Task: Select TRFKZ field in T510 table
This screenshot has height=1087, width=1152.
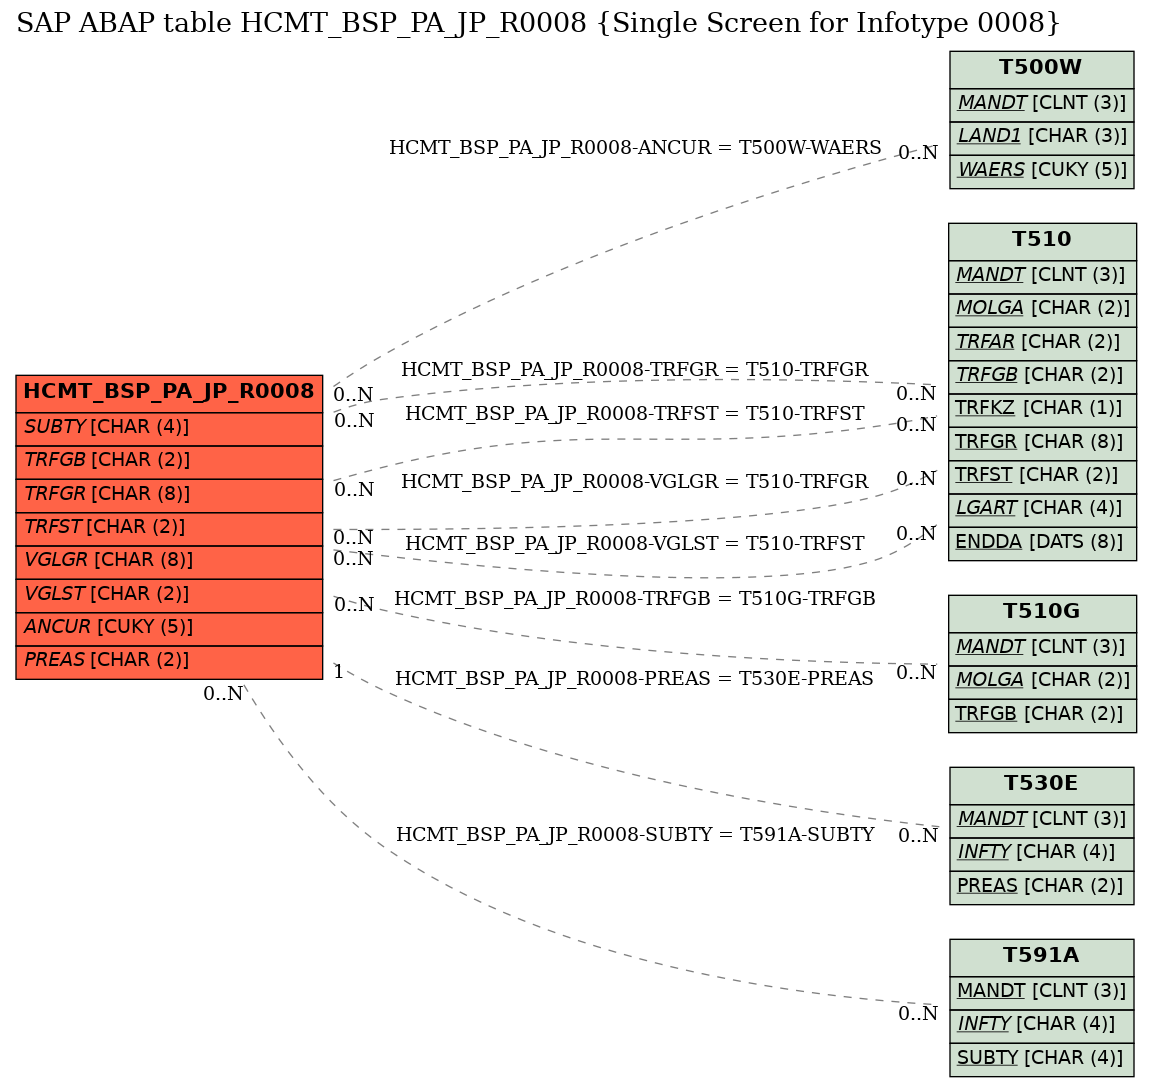Action: pos(1042,409)
